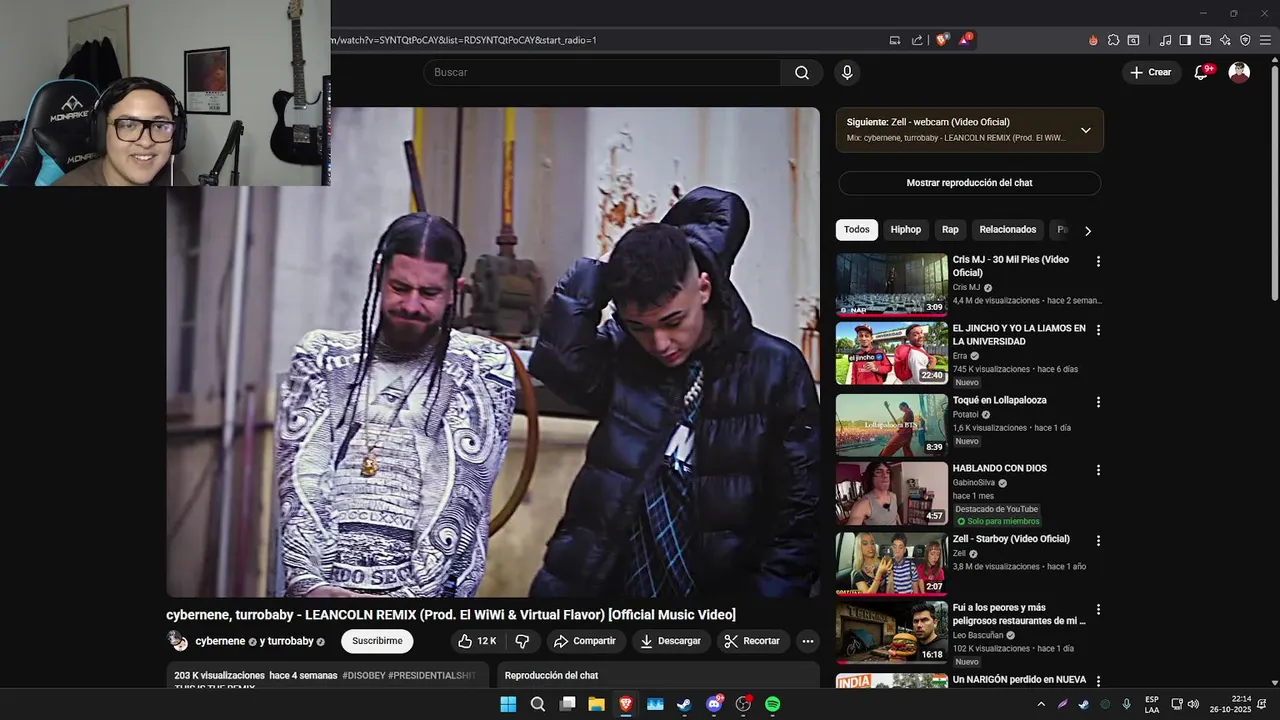
Task: Open the cybernene channel name link
Action: (x=220, y=641)
